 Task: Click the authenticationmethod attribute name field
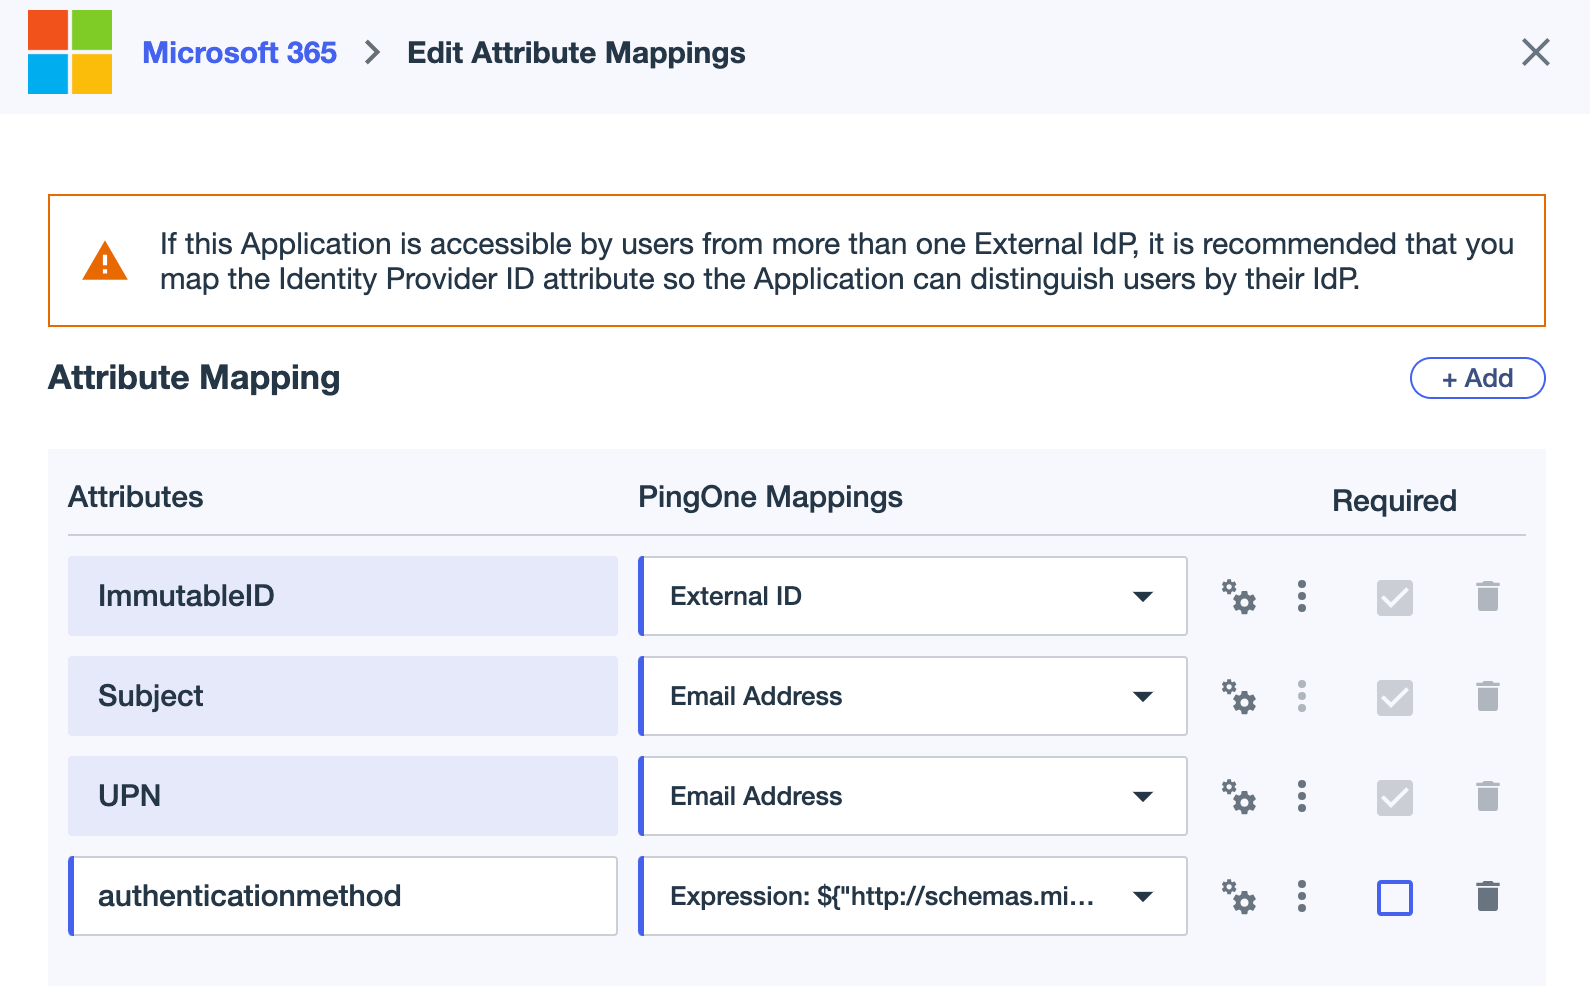(344, 896)
